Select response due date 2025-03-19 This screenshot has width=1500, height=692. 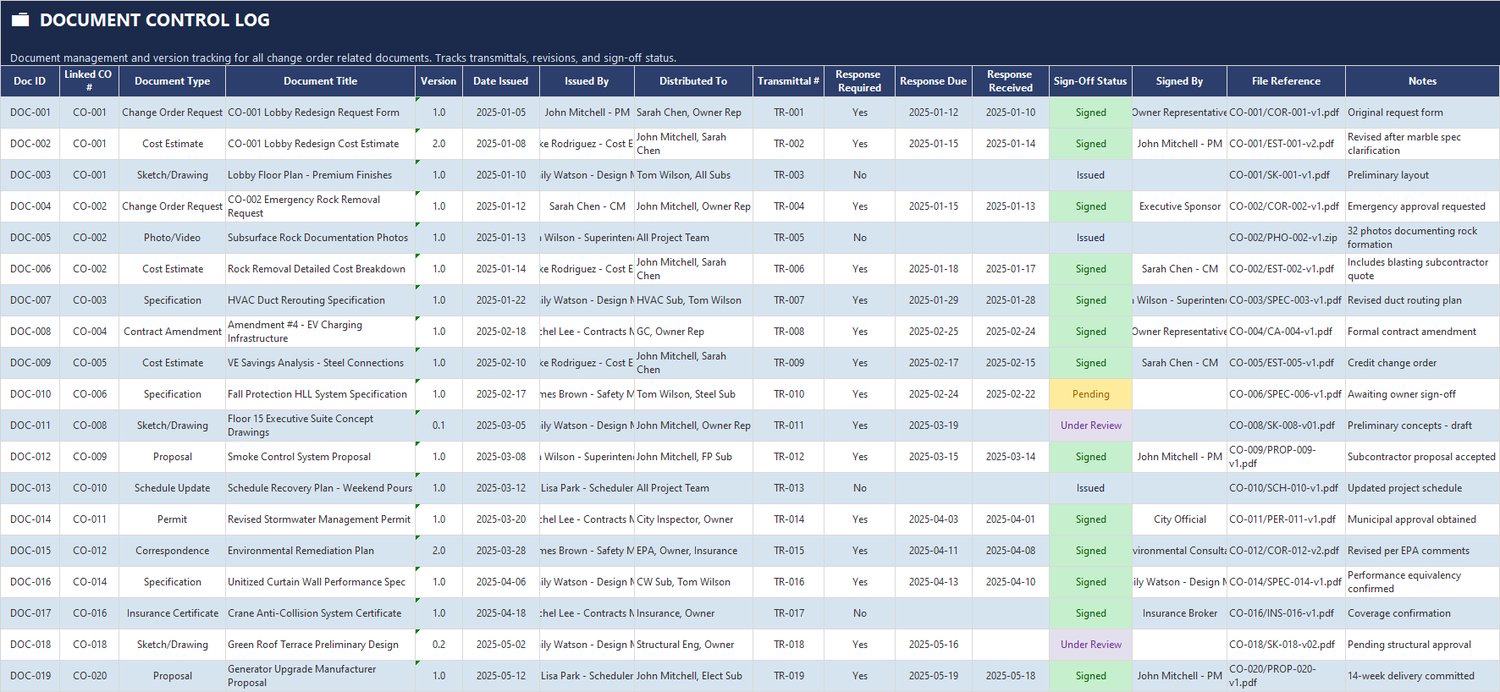pos(933,425)
